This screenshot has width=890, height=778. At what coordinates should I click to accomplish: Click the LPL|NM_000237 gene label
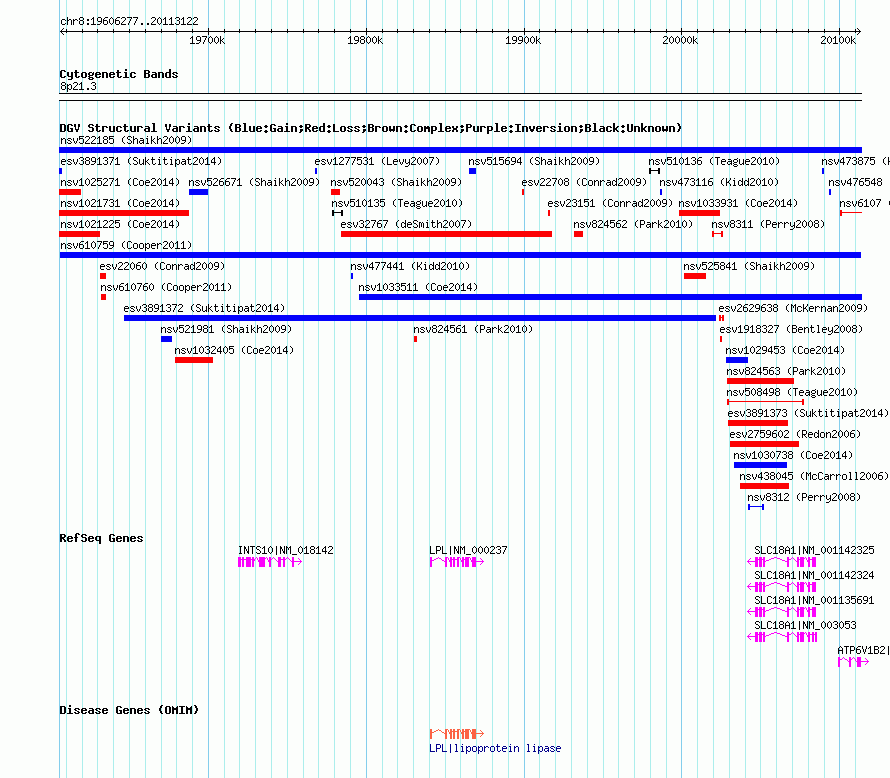click(x=468, y=550)
